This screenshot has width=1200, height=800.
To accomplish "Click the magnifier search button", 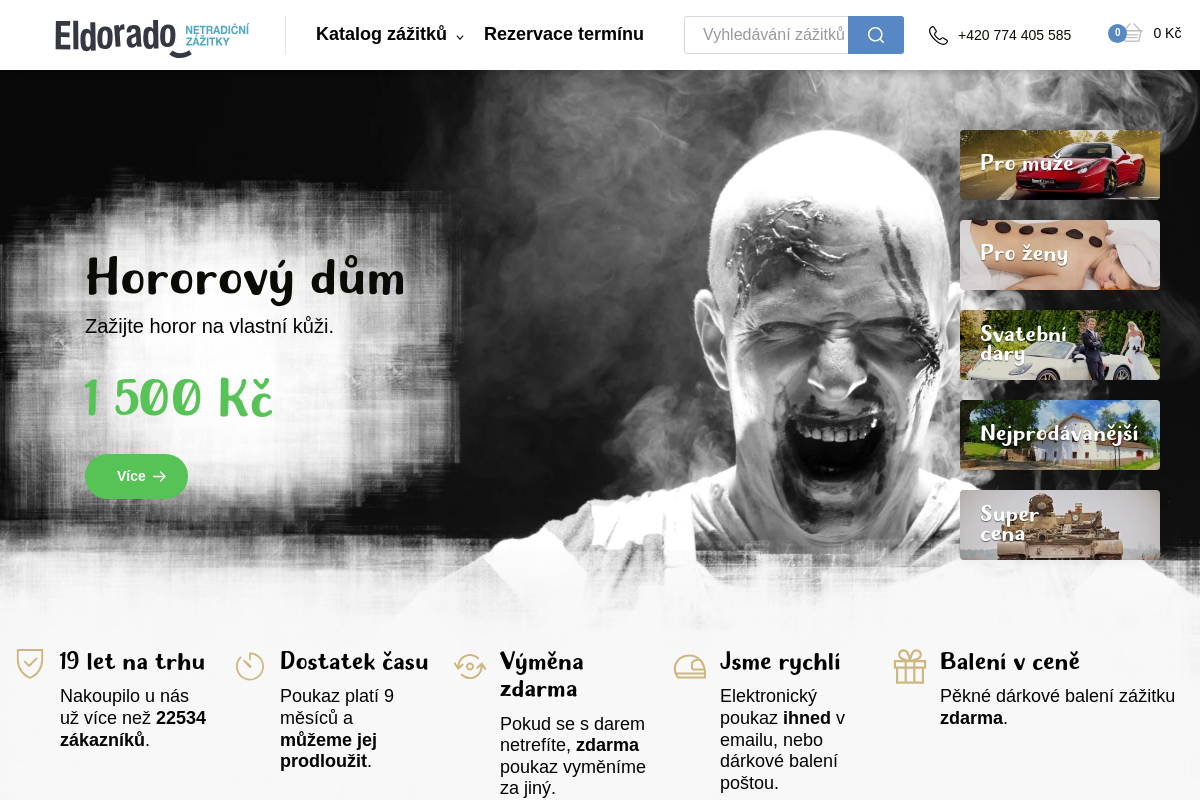I will coord(875,35).
